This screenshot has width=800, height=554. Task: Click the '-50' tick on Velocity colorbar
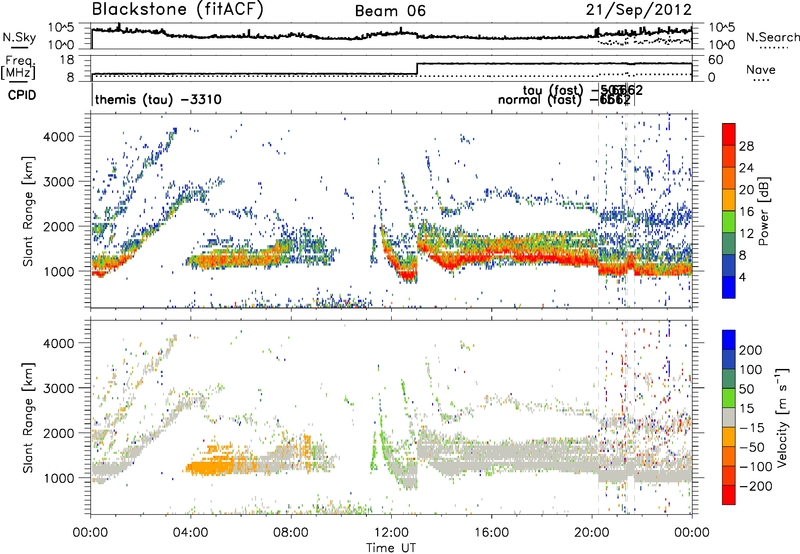pos(752,447)
